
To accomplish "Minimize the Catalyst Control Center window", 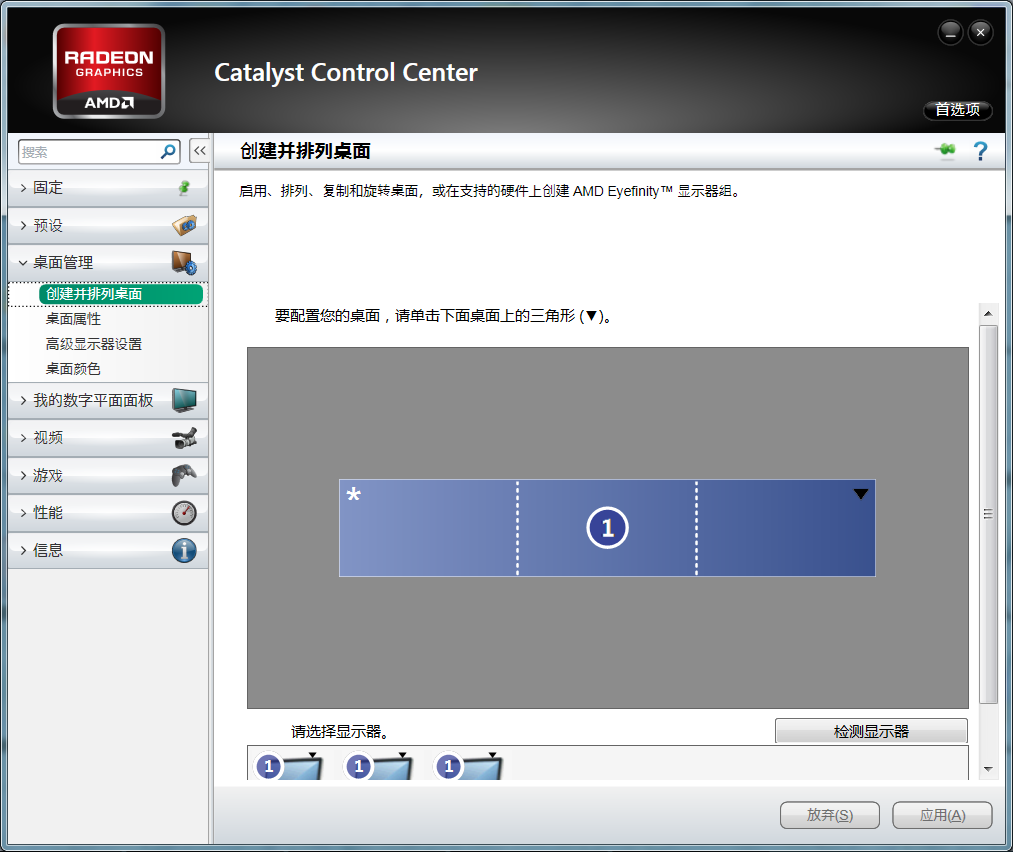I will (x=950, y=32).
